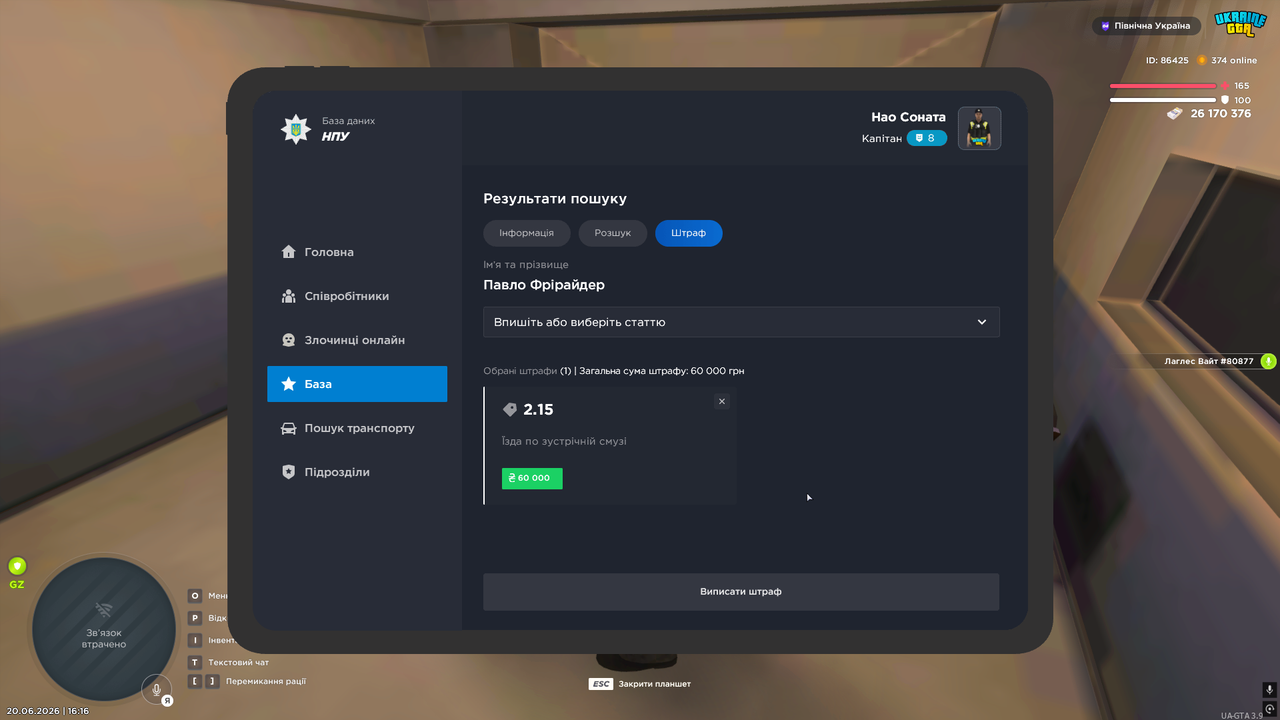Click the ESC Закрити планшет hint

point(640,684)
